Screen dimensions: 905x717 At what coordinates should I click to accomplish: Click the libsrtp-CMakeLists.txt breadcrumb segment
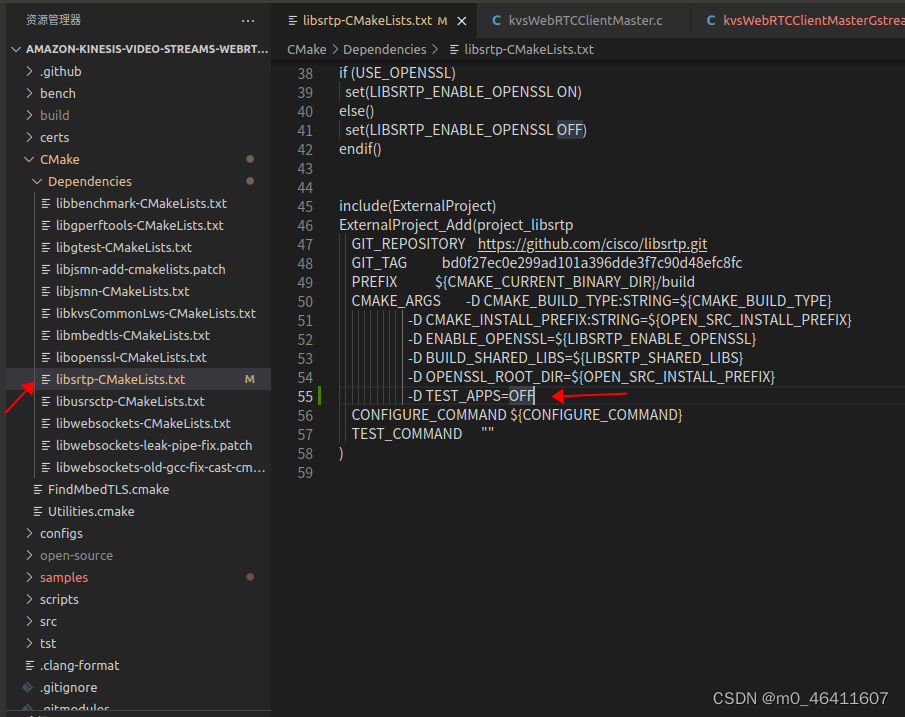(529, 50)
